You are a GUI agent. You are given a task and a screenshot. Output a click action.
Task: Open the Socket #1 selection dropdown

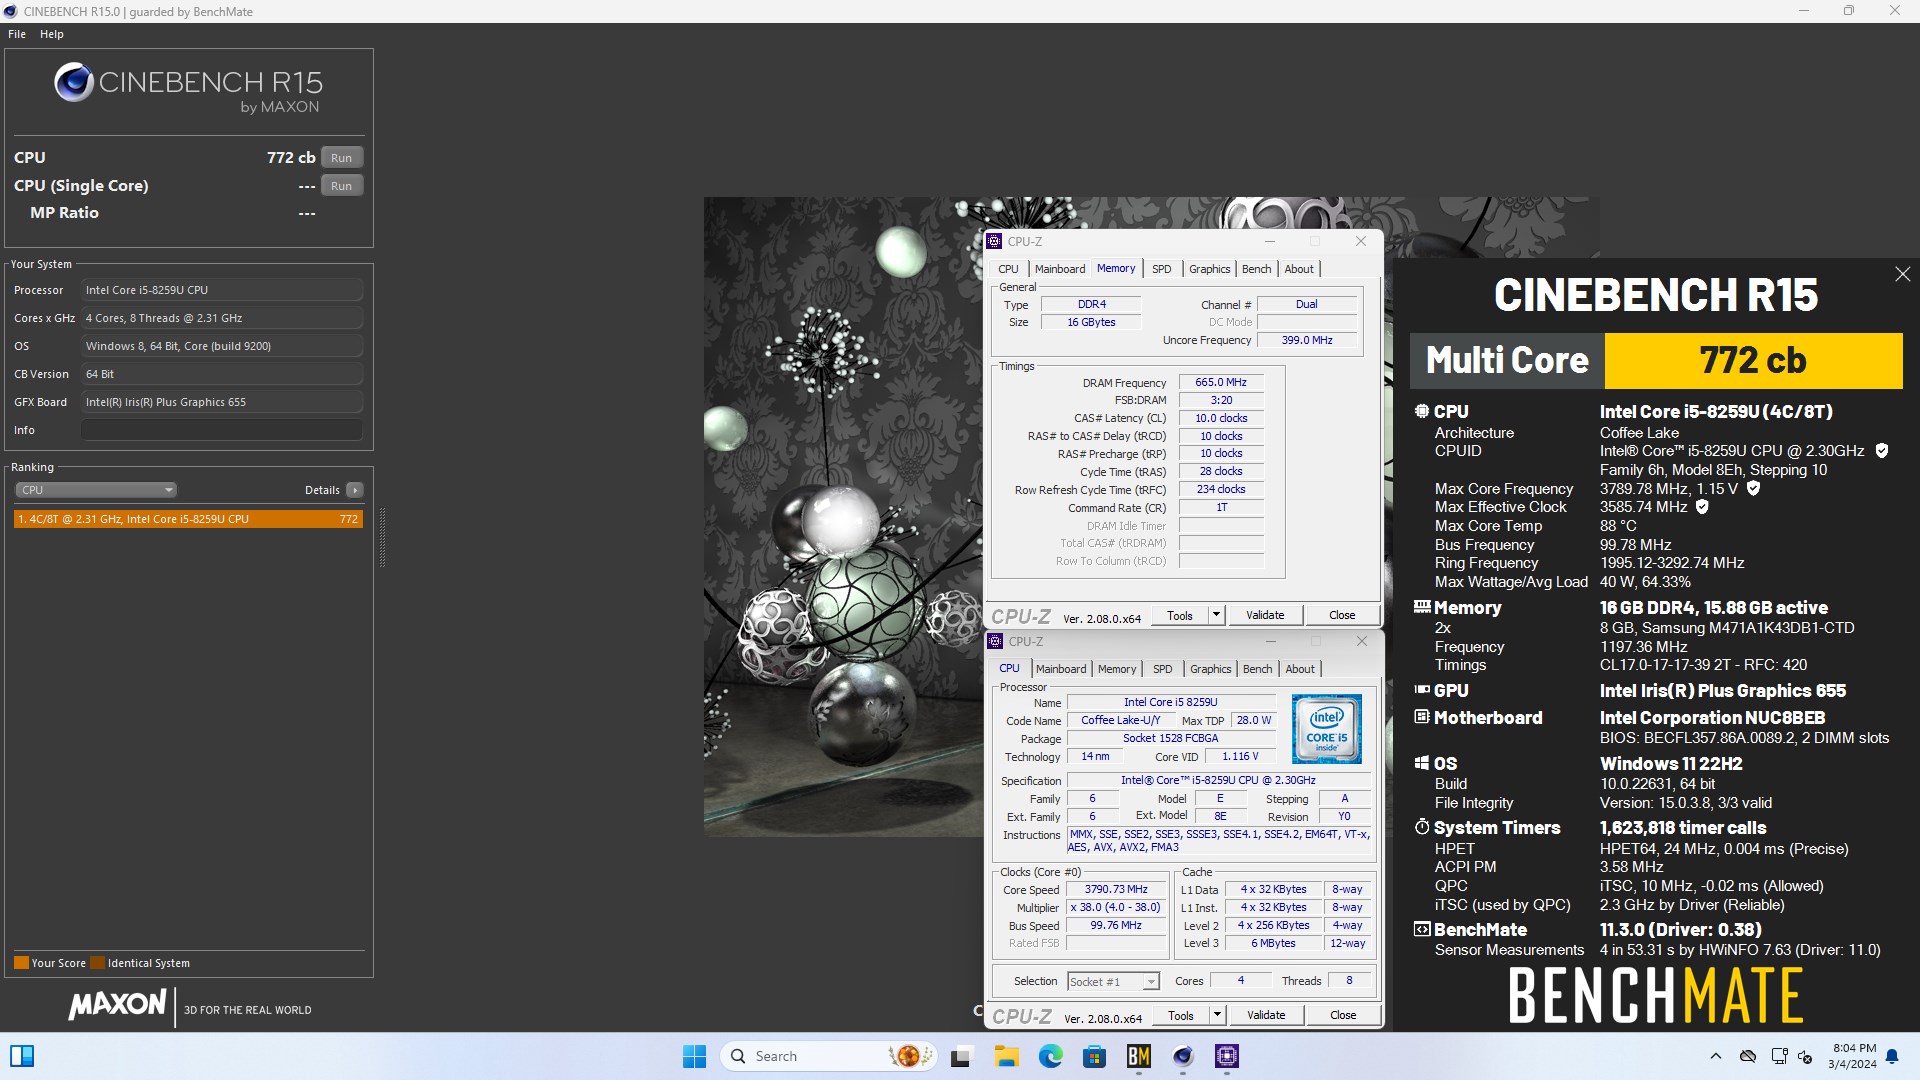tap(1113, 982)
